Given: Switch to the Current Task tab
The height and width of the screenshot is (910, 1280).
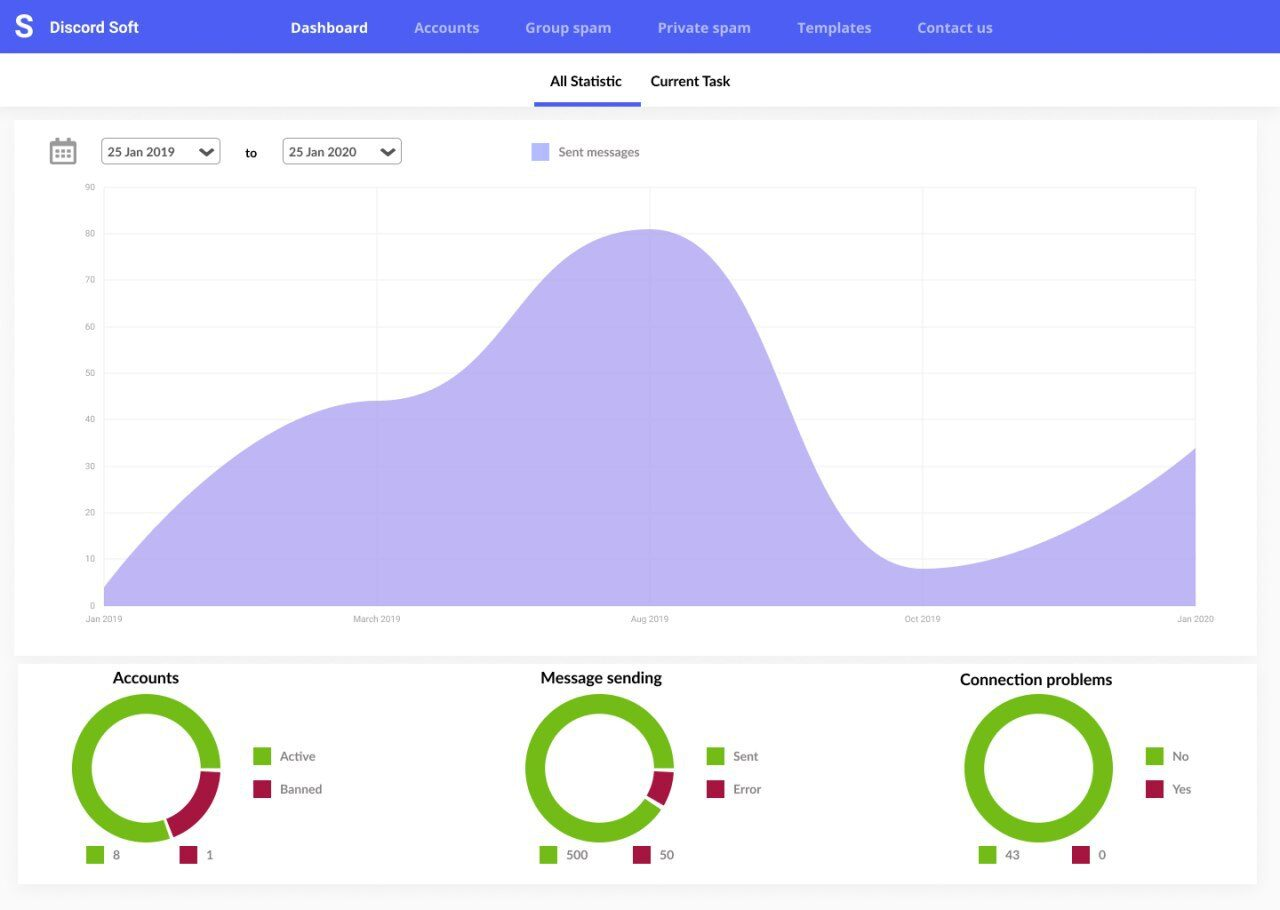Looking at the screenshot, I should [690, 82].
